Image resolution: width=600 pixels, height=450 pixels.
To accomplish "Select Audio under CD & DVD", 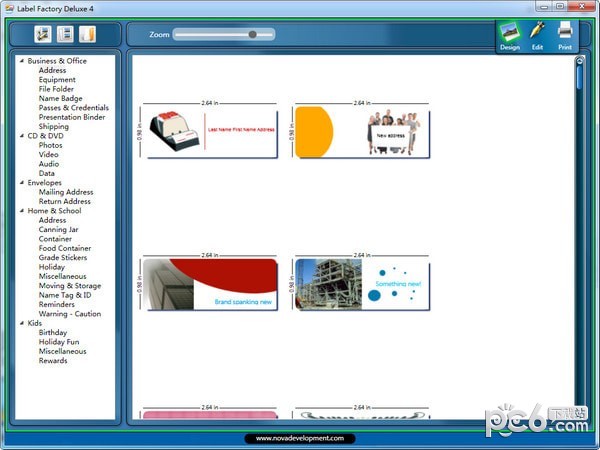I will point(49,164).
